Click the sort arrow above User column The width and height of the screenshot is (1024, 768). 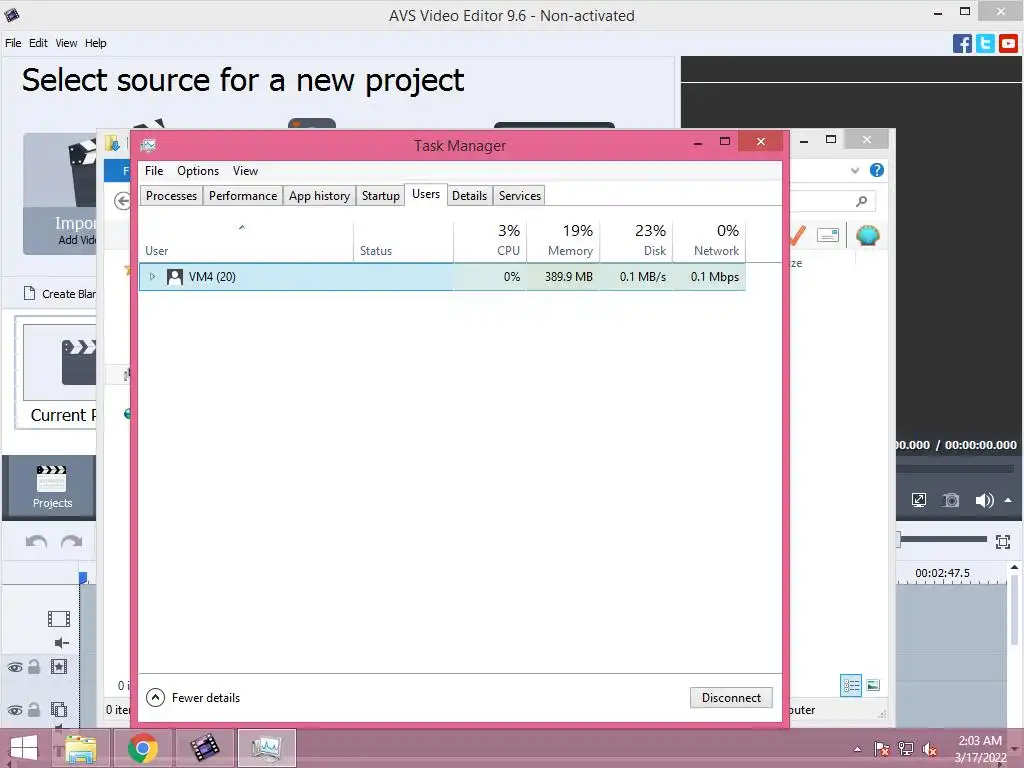[242, 227]
